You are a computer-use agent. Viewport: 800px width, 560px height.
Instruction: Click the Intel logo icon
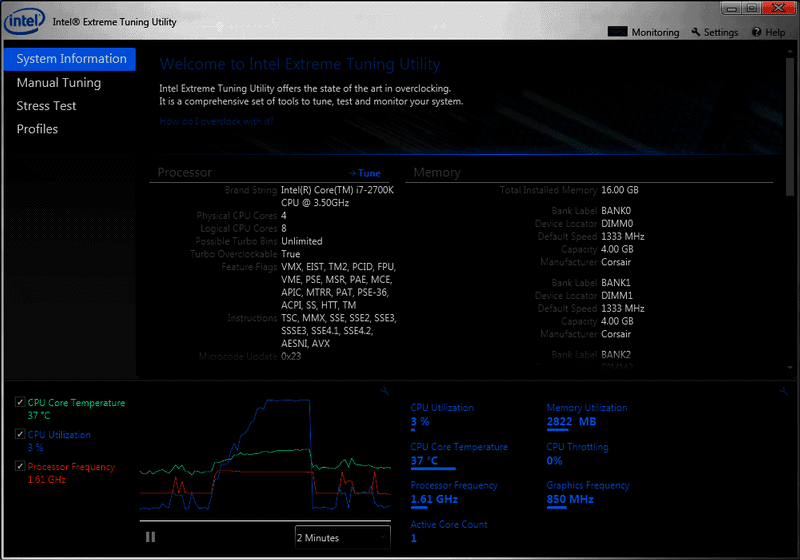click(24, 21)
